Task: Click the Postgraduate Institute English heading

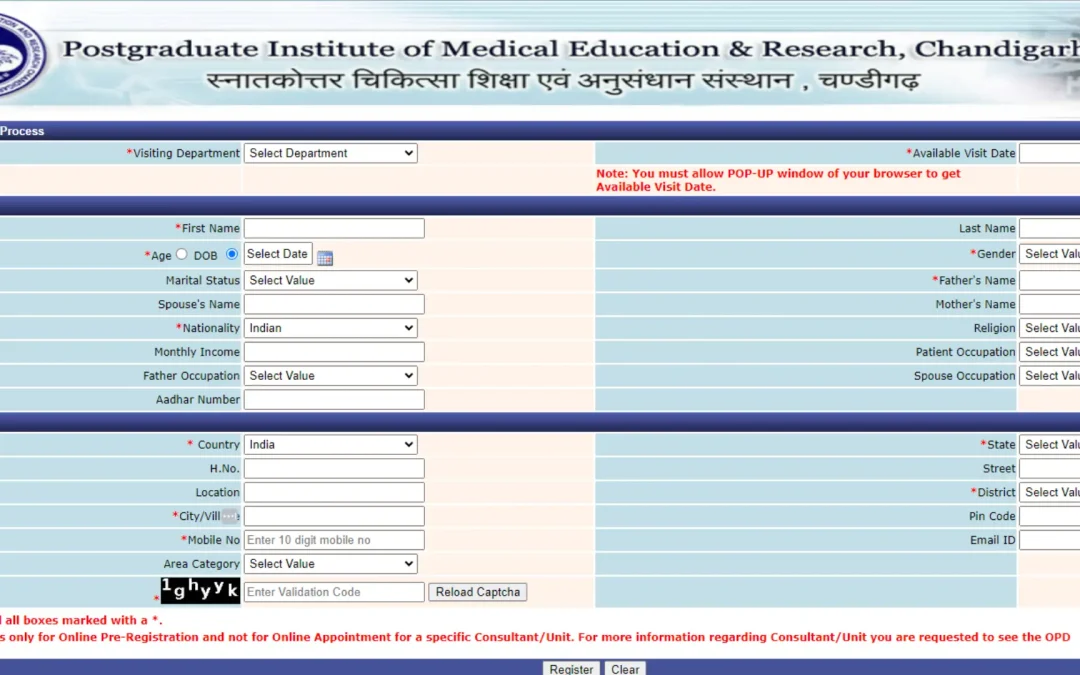Action: click(571, 49)
